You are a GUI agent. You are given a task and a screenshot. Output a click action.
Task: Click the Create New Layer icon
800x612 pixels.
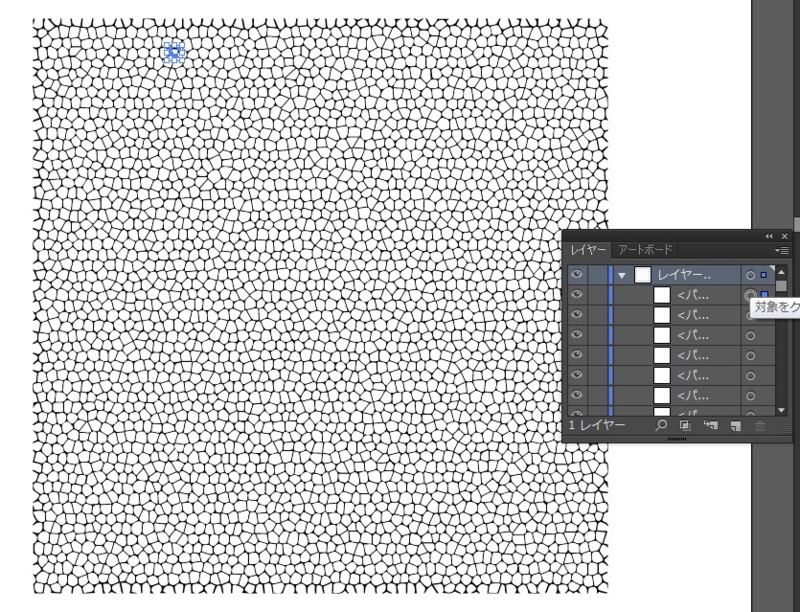coord(735,426)
